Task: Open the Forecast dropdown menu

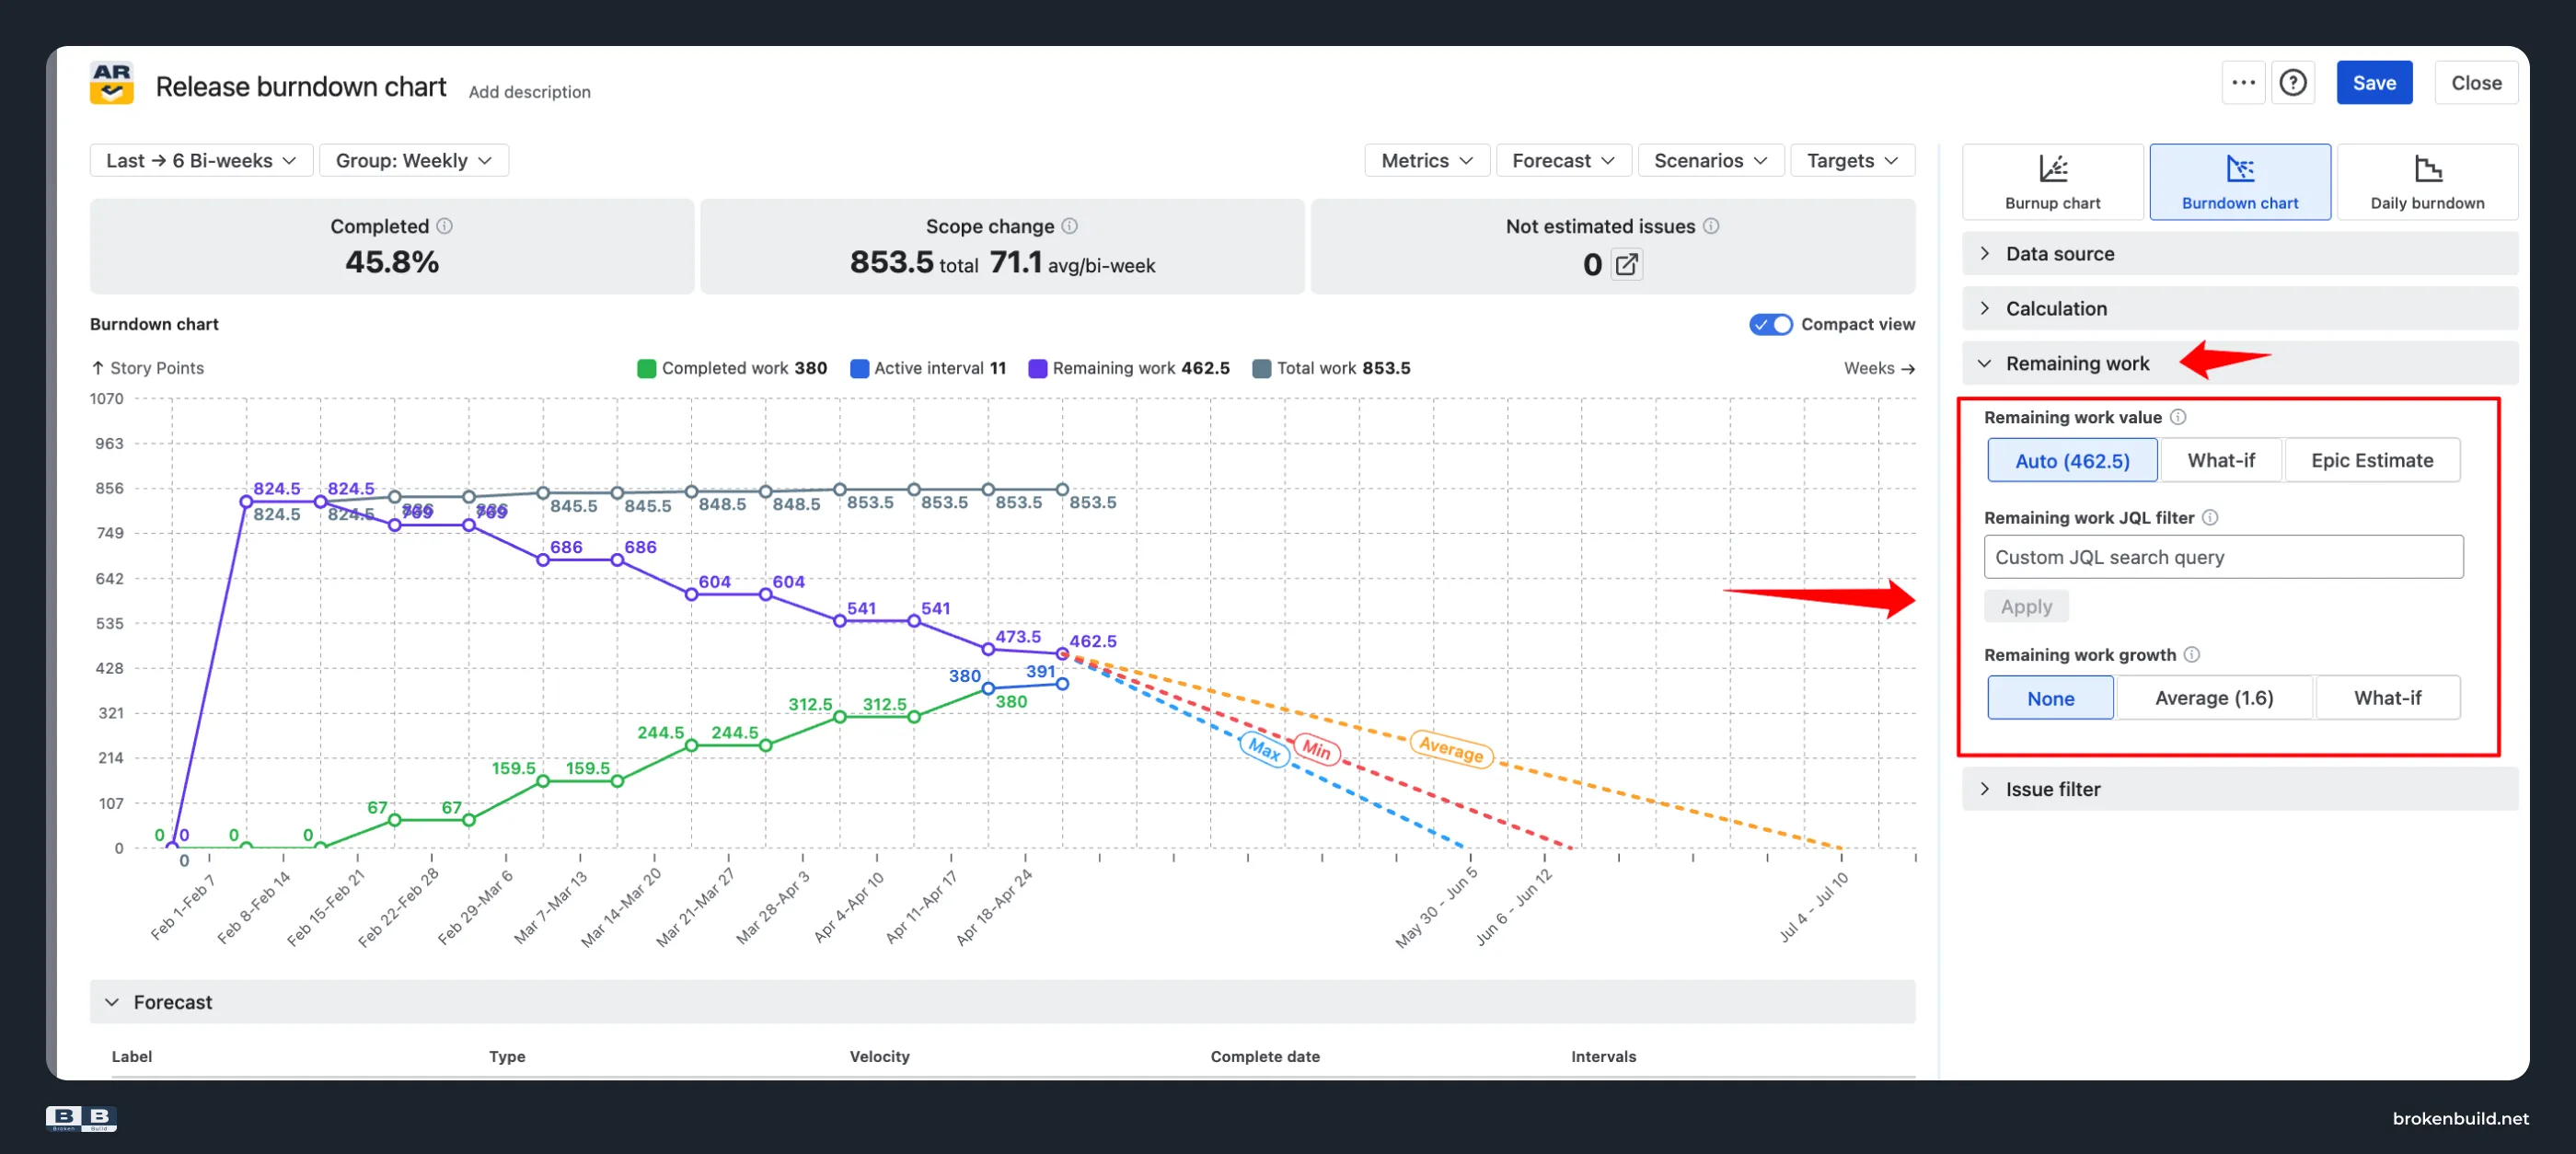Action: coord(1563,160)
